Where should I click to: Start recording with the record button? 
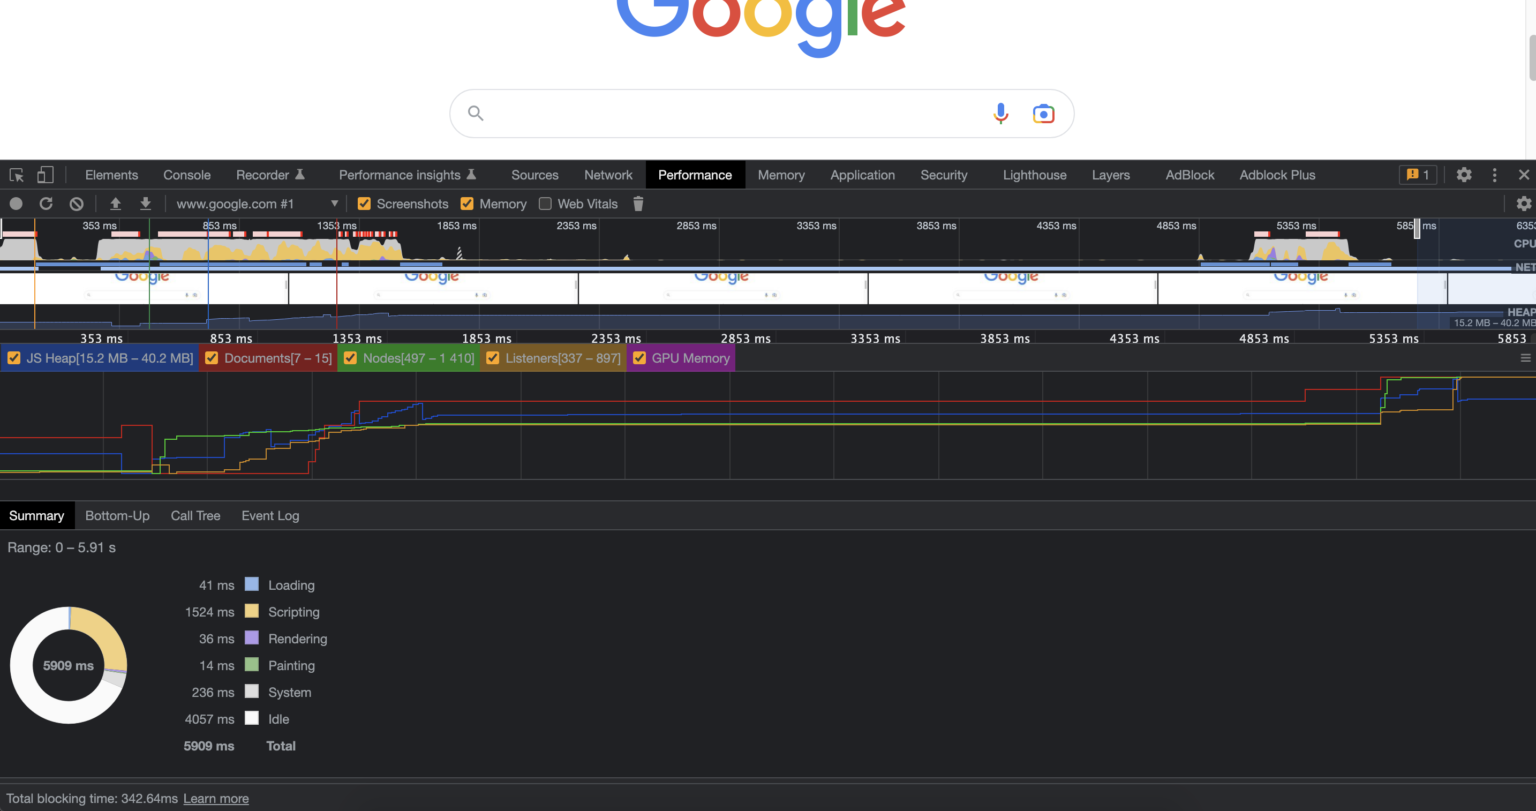pyautogui.click(x=16, y=204)
